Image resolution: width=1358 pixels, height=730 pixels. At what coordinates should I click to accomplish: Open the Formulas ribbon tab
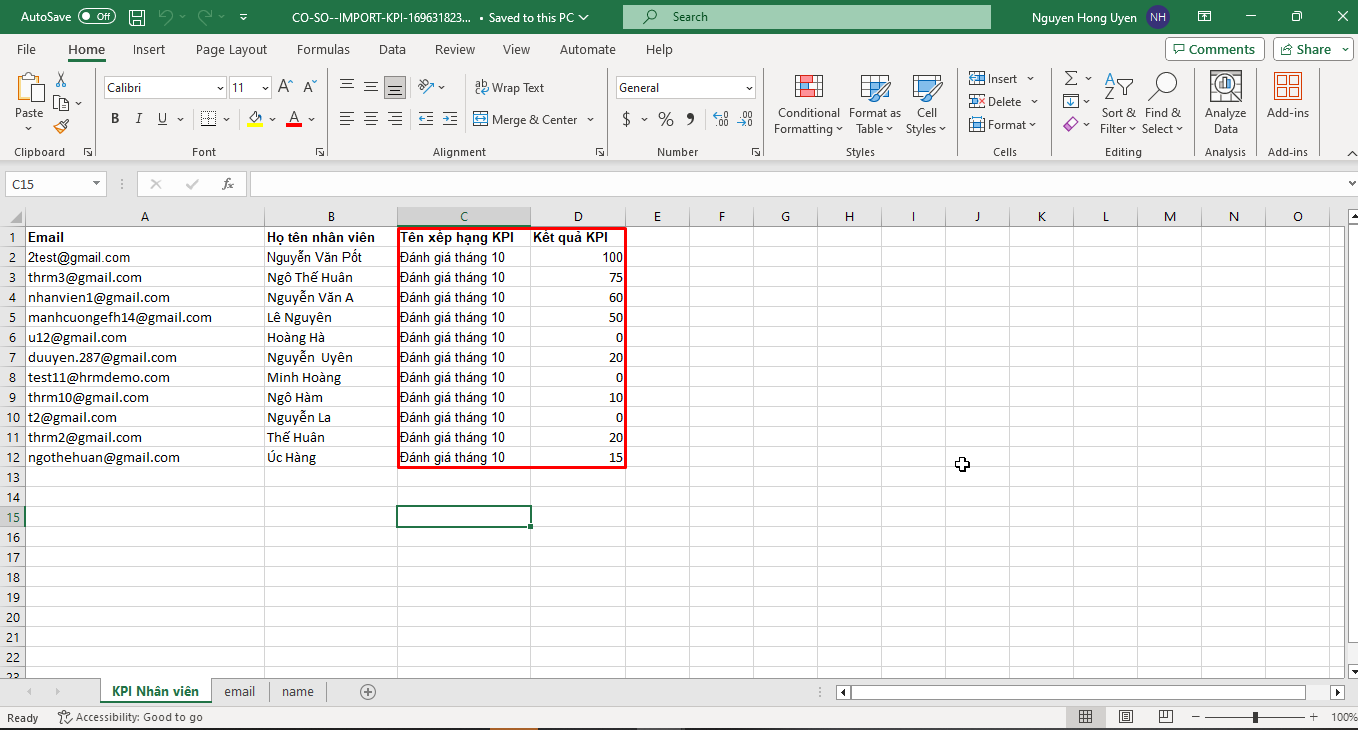(323, 49)
